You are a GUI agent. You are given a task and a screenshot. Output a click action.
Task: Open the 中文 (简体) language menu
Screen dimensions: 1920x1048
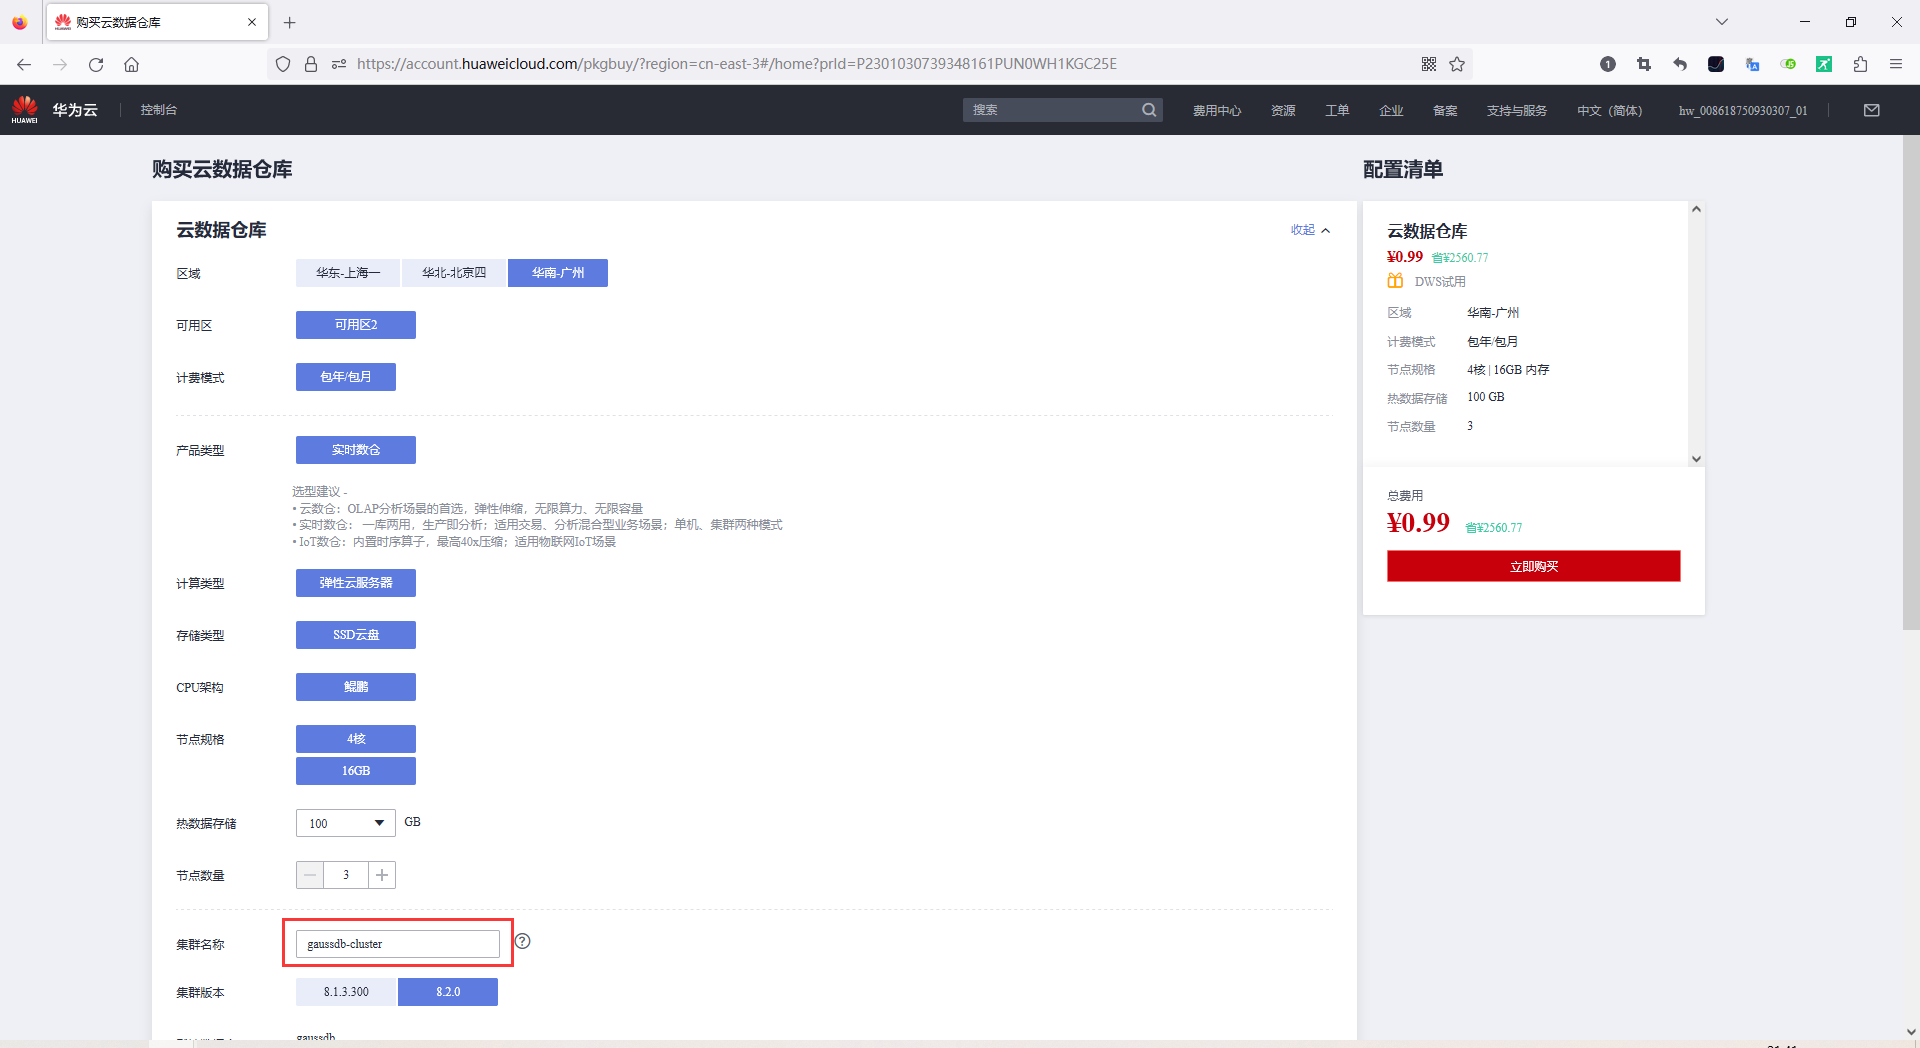point(1609,110)
